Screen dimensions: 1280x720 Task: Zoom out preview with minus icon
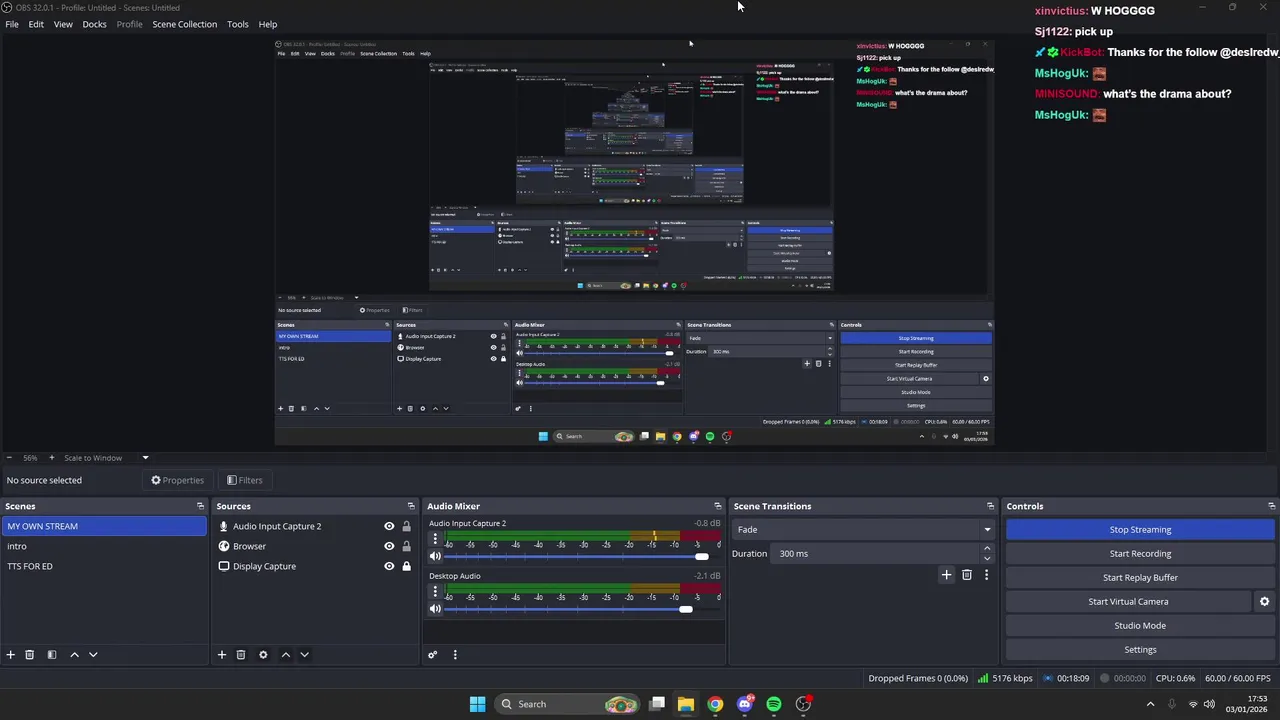(x=9, y=458)
